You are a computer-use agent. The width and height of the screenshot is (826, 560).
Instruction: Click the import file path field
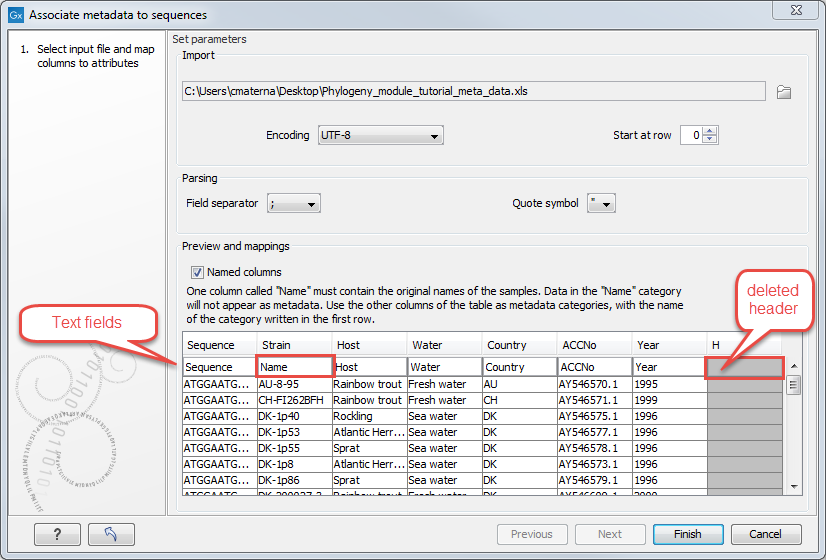pos(473,92)
